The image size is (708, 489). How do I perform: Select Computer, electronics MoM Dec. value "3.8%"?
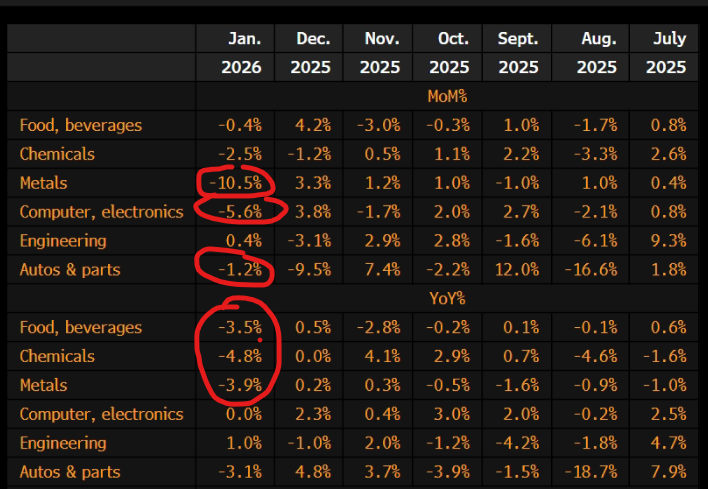point(313,212)
